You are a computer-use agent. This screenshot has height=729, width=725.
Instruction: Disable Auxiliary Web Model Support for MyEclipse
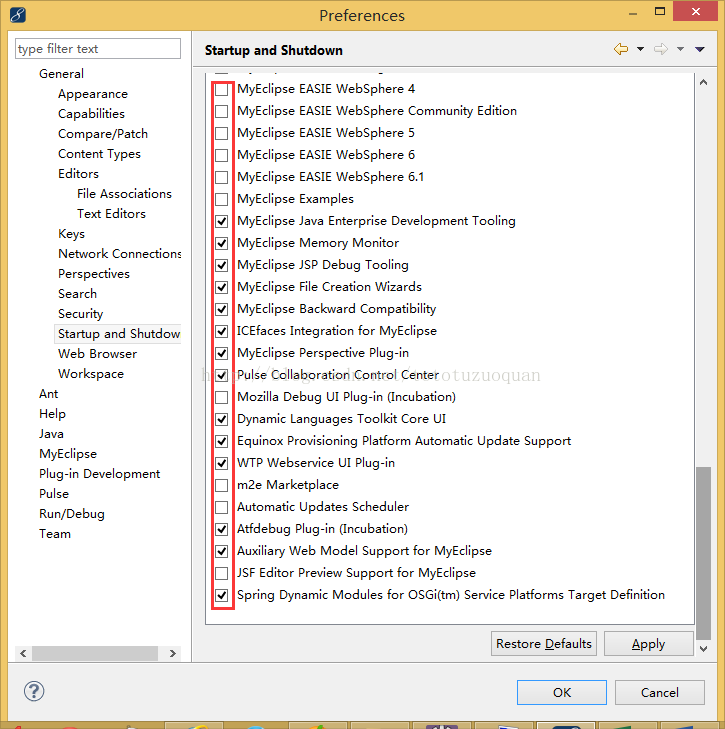pos(222,551)
